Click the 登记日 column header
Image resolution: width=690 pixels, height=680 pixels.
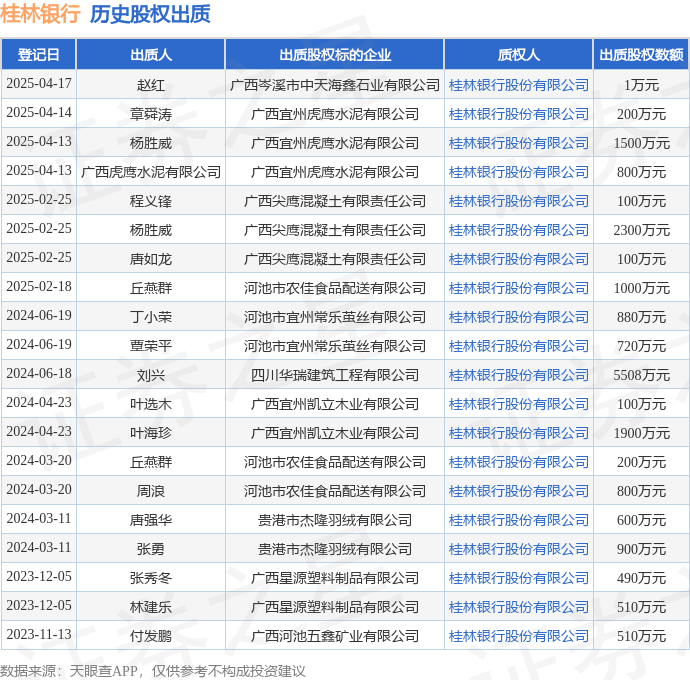click(x=39, y=55)
